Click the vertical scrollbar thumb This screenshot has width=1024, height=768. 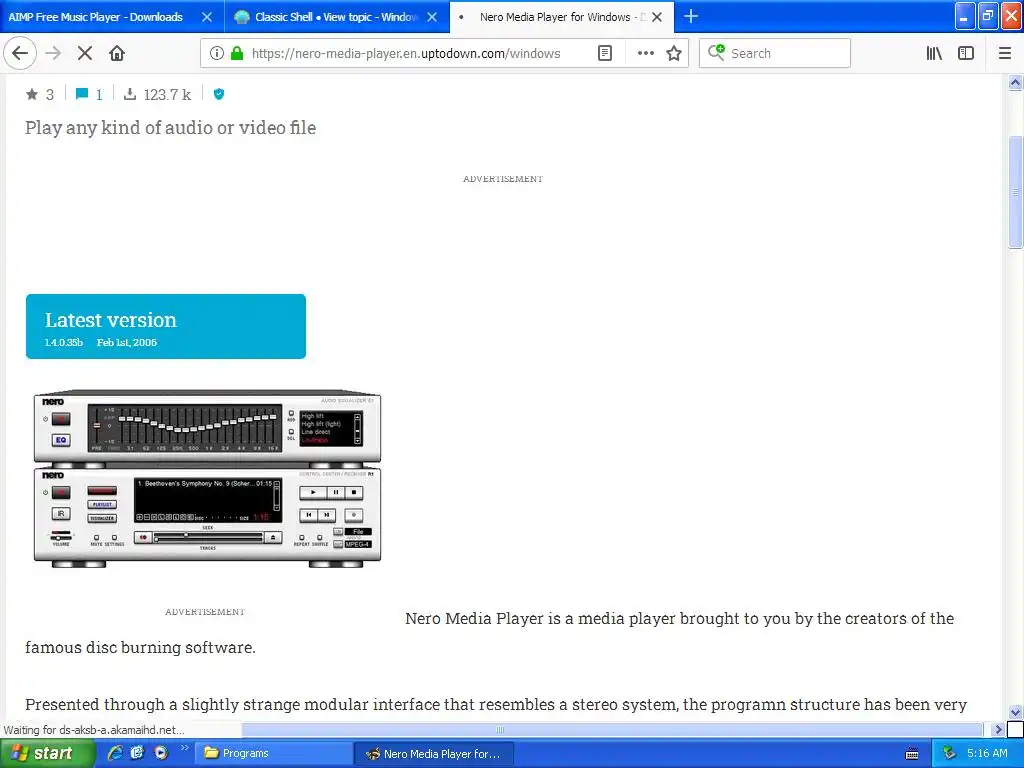(x=1015, y=192)
